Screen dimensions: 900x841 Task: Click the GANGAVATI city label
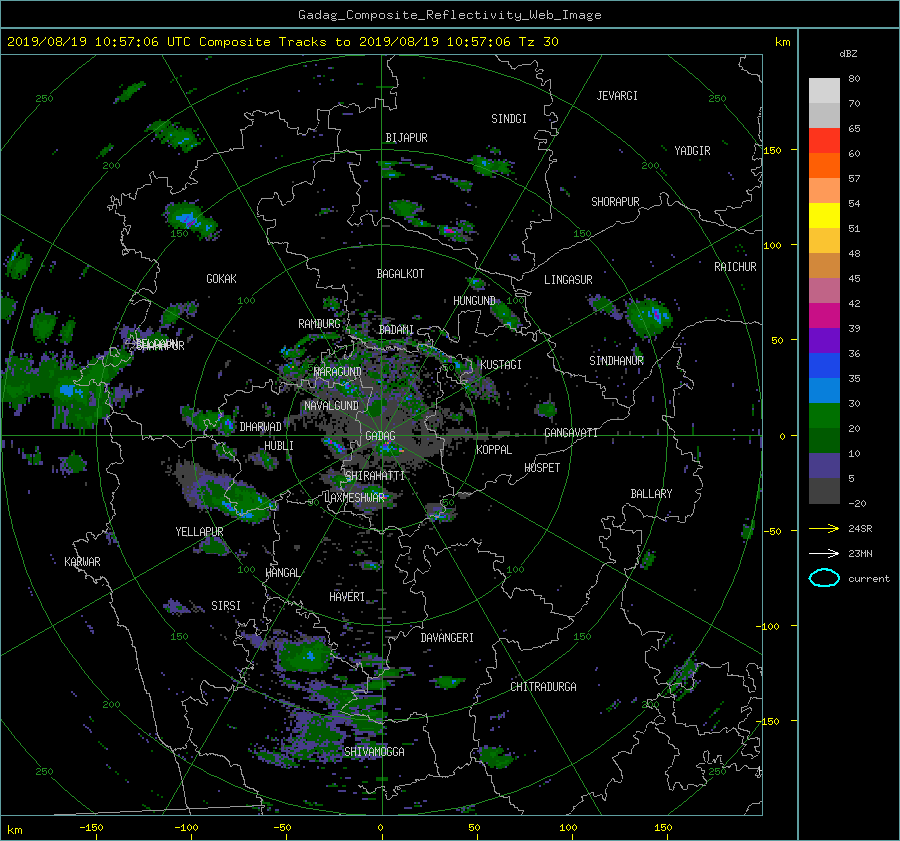click(571, 433)
